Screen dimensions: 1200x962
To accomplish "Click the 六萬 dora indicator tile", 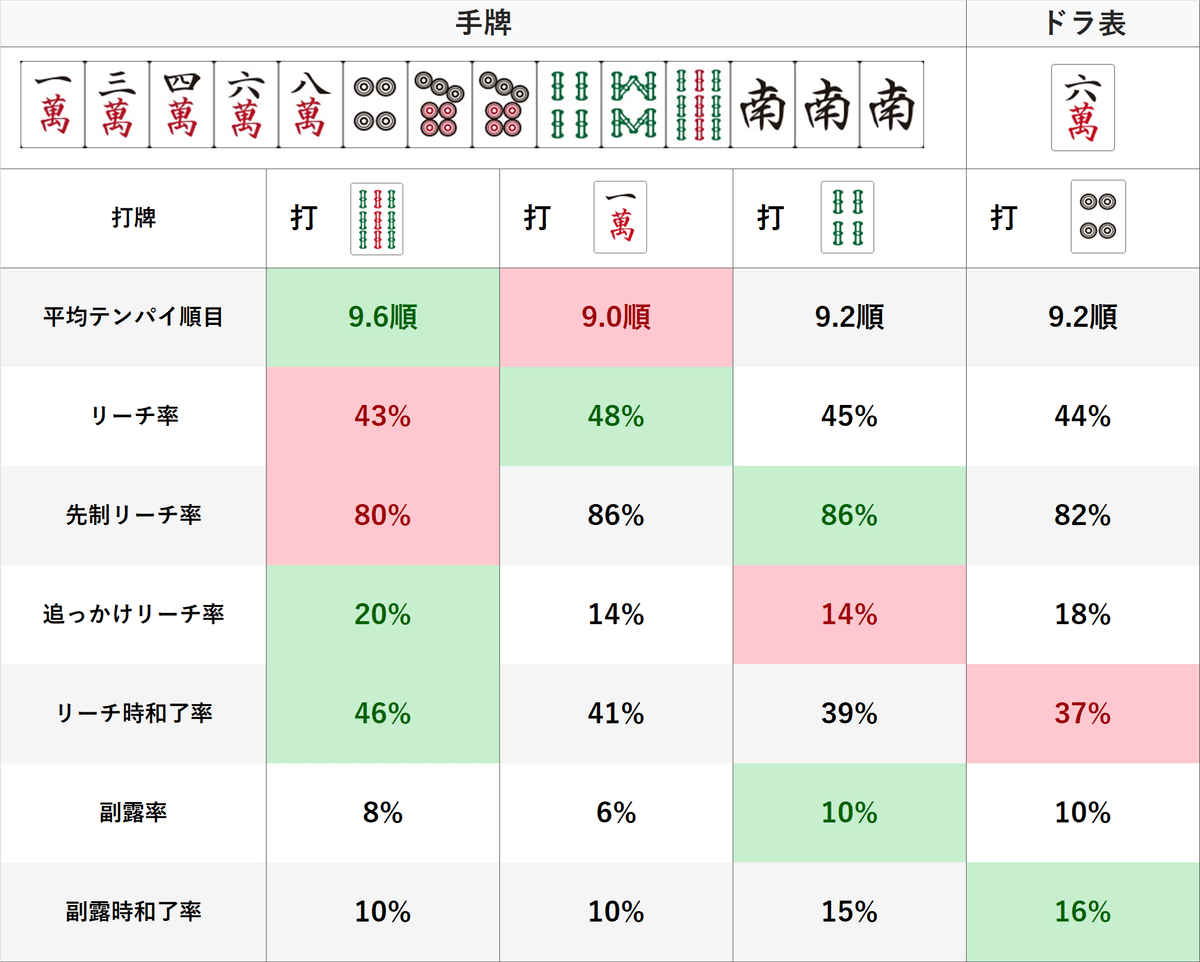I will click(1083, 108).
